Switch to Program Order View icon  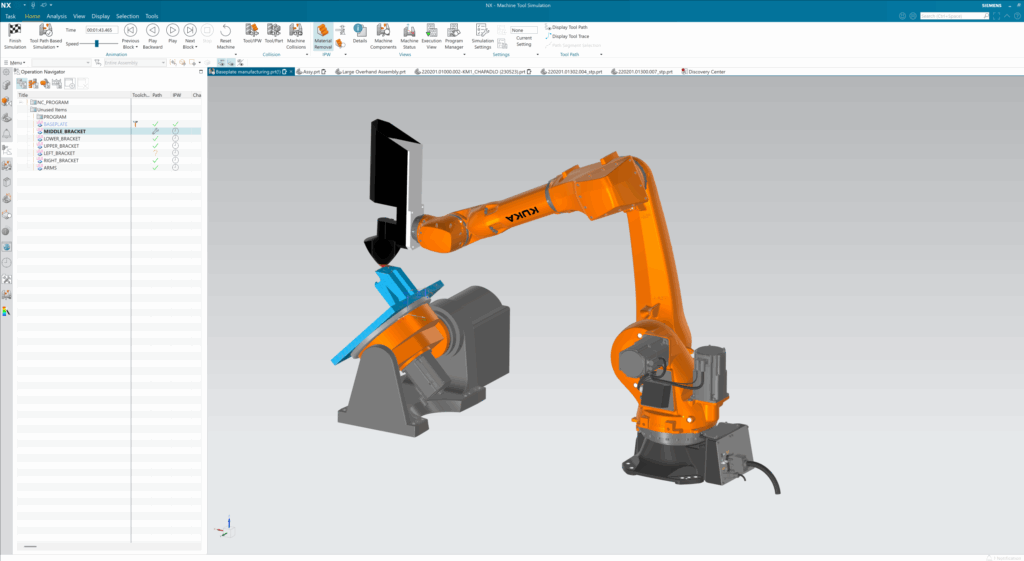[22, 84]
